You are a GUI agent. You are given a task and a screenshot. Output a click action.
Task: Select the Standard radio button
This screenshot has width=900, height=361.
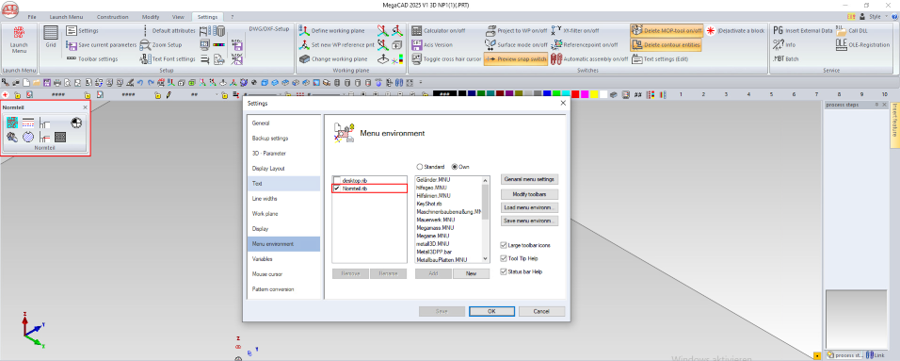[420, 166]
